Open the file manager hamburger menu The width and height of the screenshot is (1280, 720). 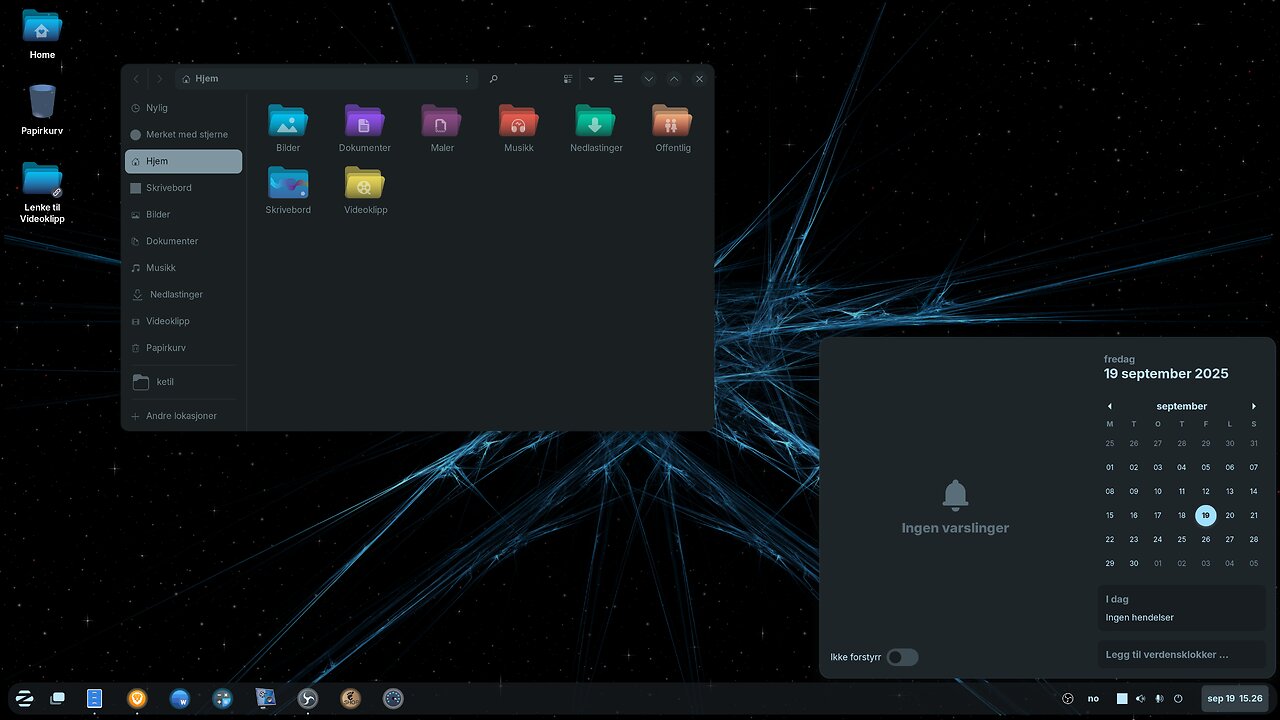[x=618, y=79]
